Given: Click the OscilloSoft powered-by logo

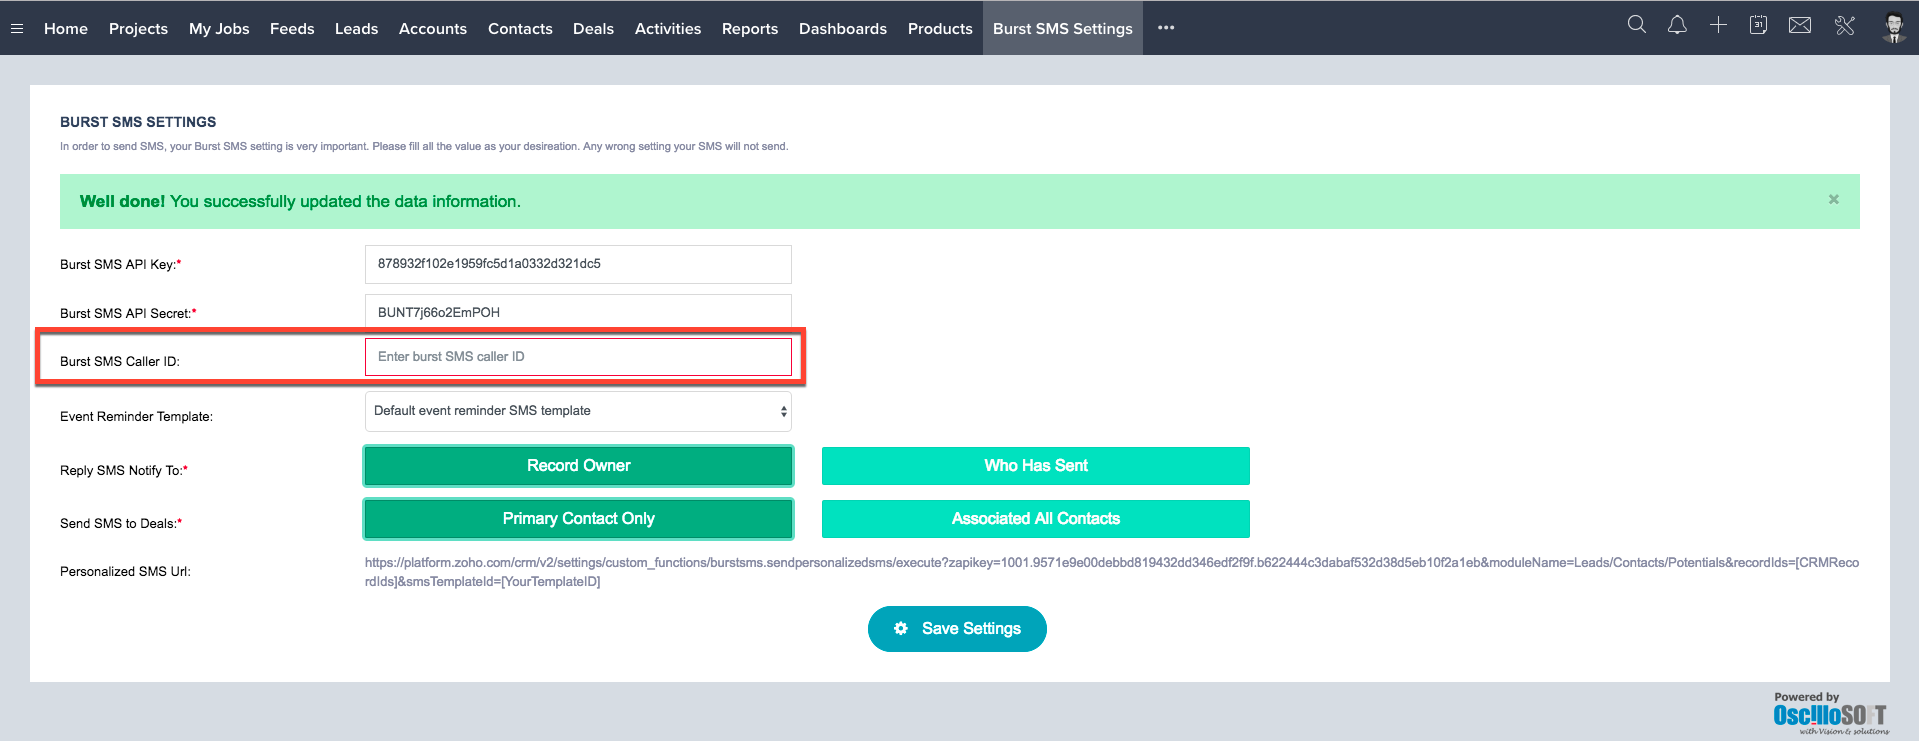Looking at the screenshot, I should [x=1830, y=716].
